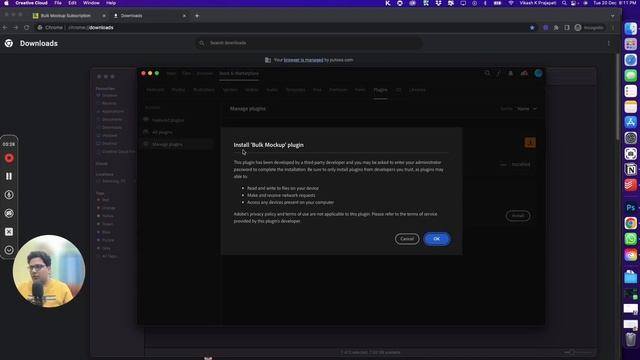Open Google Chrome from the dock
640x360 pixels.
point(631,223)
